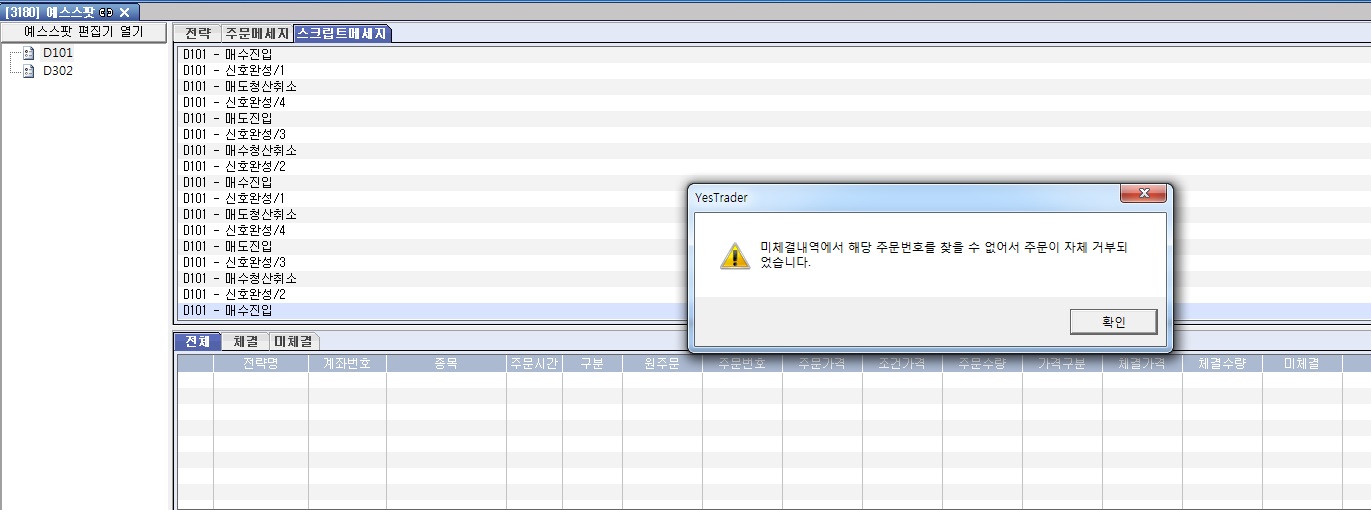Open the editor via 예스스팟 편집기 열기
The width and height of the screenshot is (1371, 510).
[84, 31]
